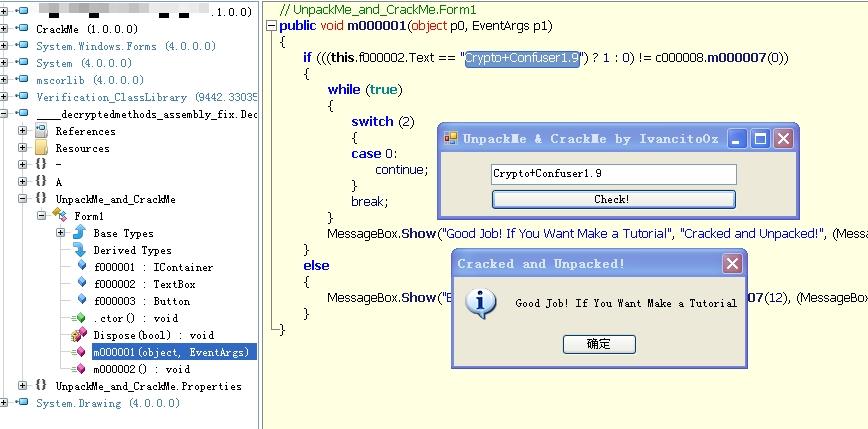Click the Form1 class icon

pos(59,216)
